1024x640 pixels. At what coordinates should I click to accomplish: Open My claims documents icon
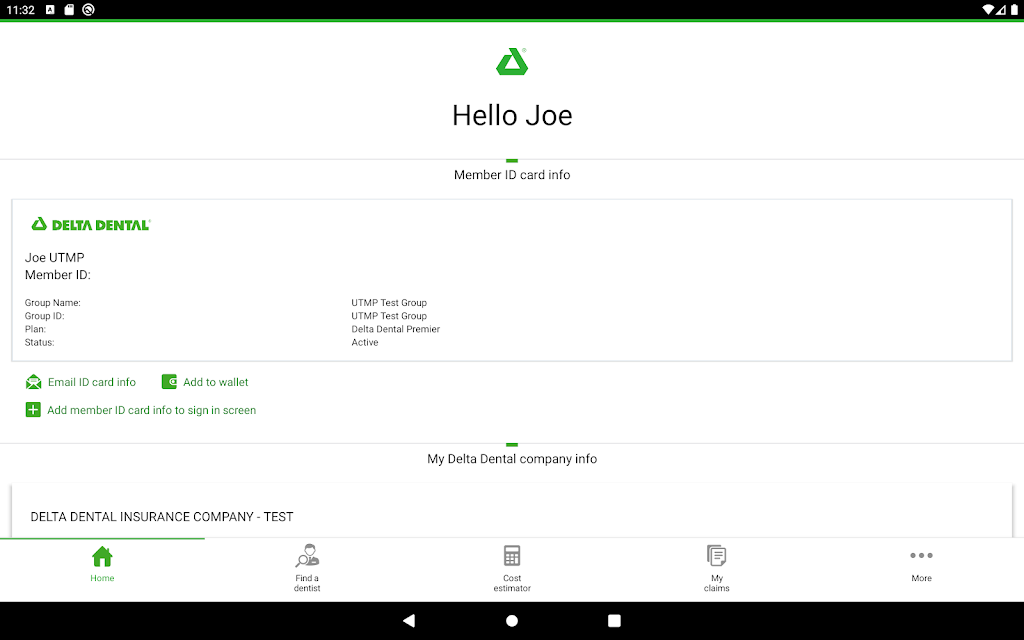tap(716, 556)
